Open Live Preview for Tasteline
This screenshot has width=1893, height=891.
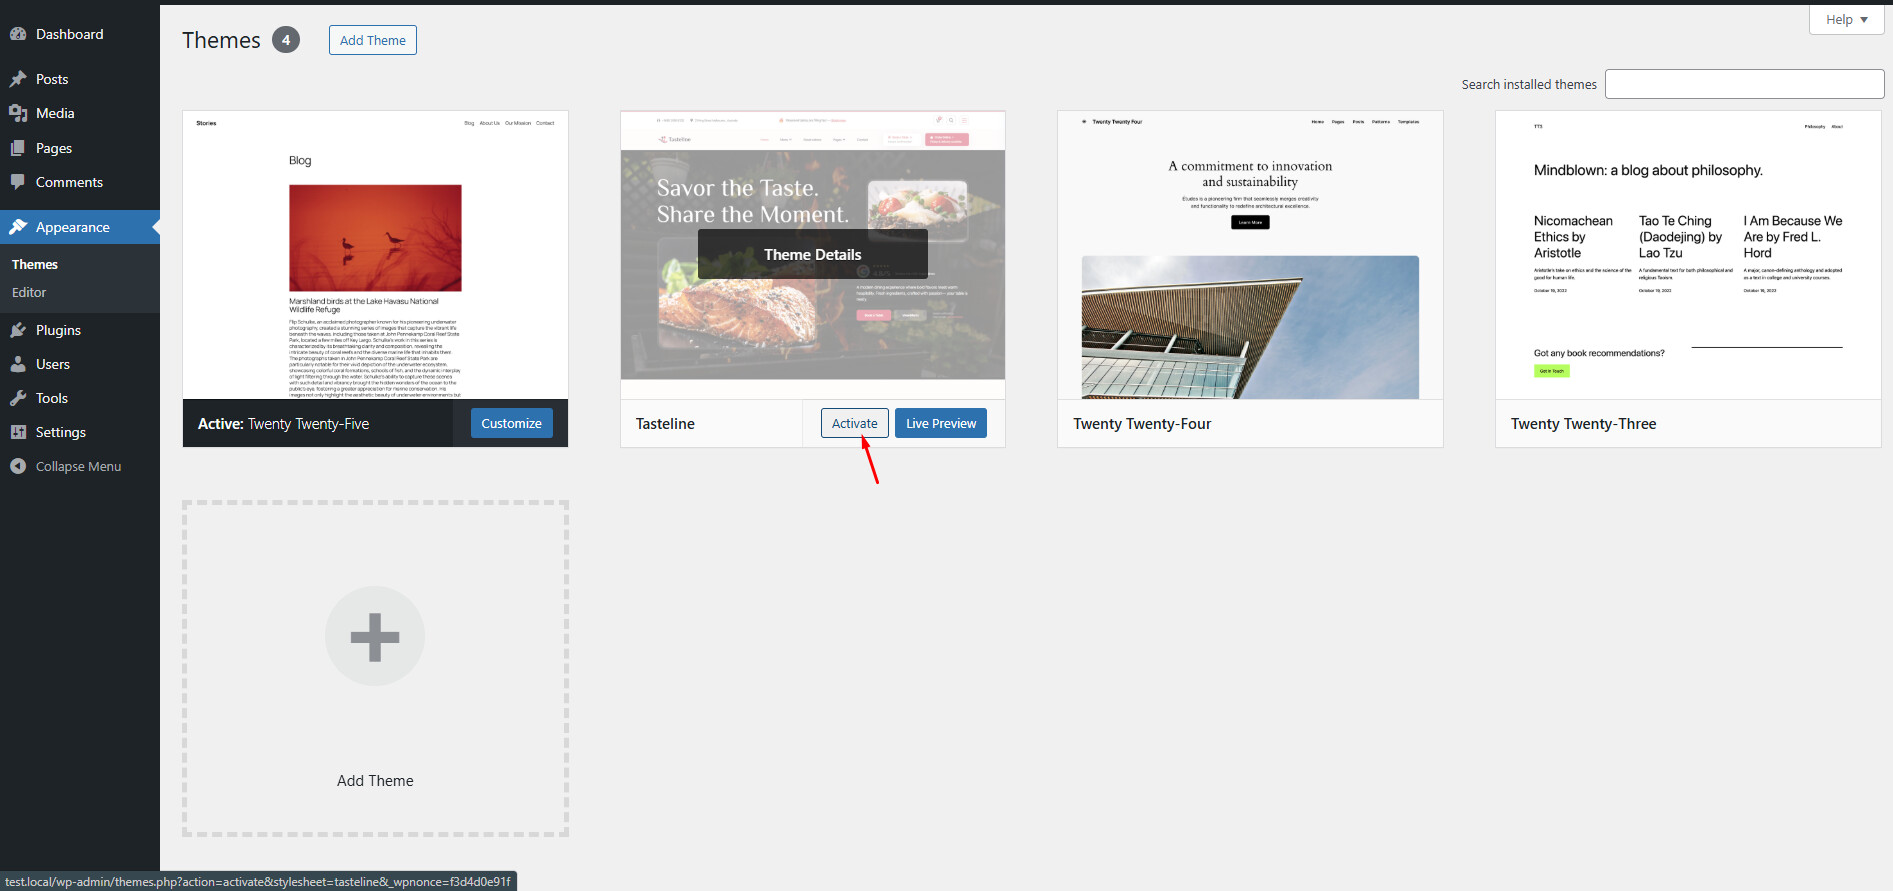pos(940,423)
